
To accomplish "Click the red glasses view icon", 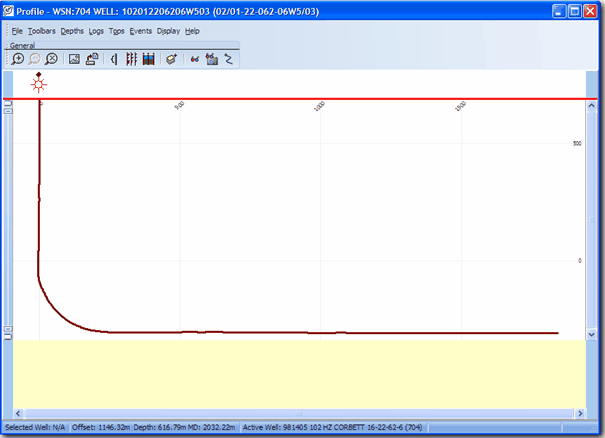I will [x=194, y=59].
